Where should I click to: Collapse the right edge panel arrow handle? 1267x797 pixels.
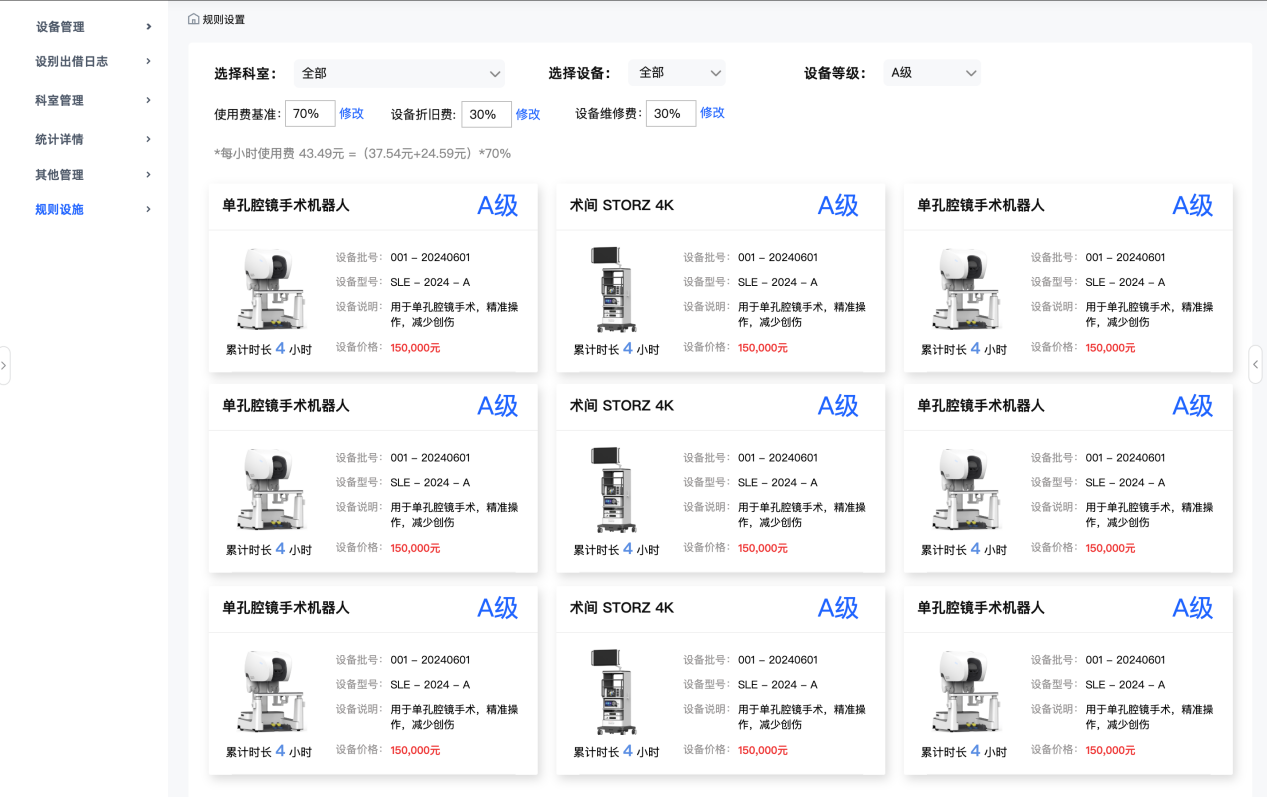[1256, 365]
